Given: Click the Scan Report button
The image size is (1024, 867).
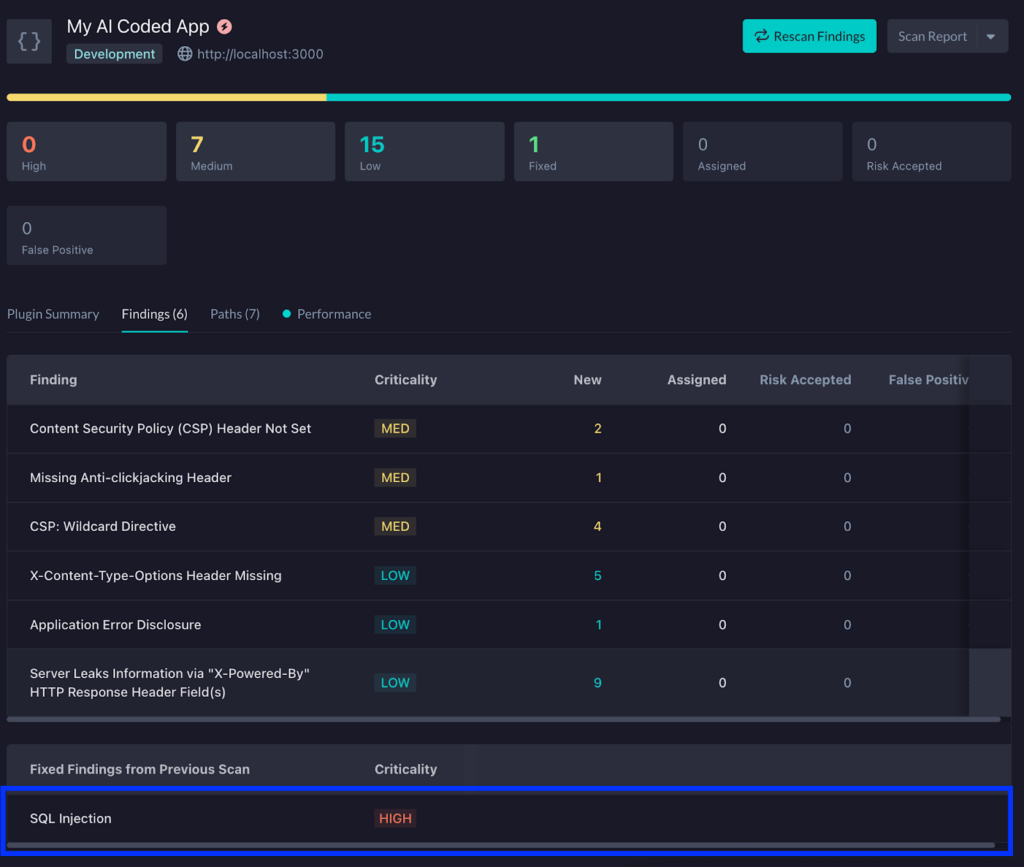Looking at the screenshot, I should pyautogui.click(x=931, y=35).
